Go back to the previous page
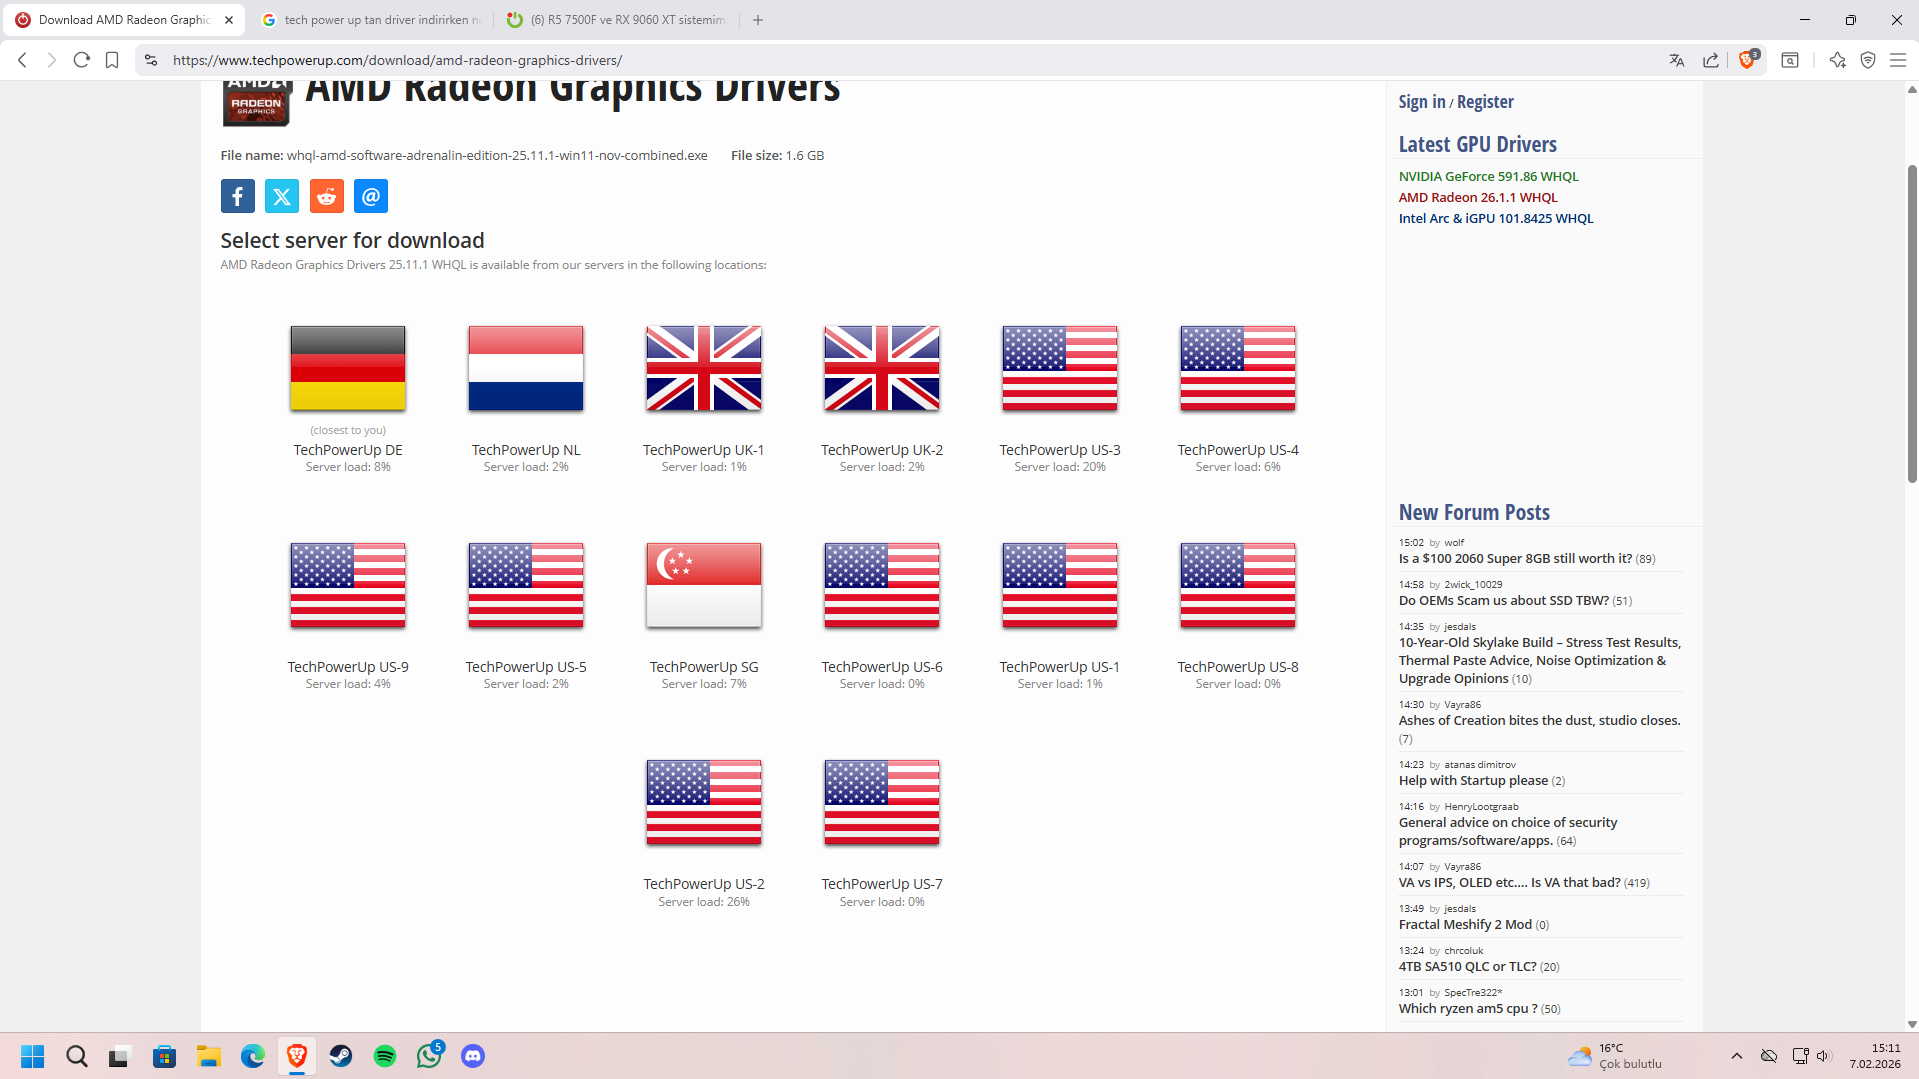Viewport: 1919px width, 1079px height. (22, 60)
